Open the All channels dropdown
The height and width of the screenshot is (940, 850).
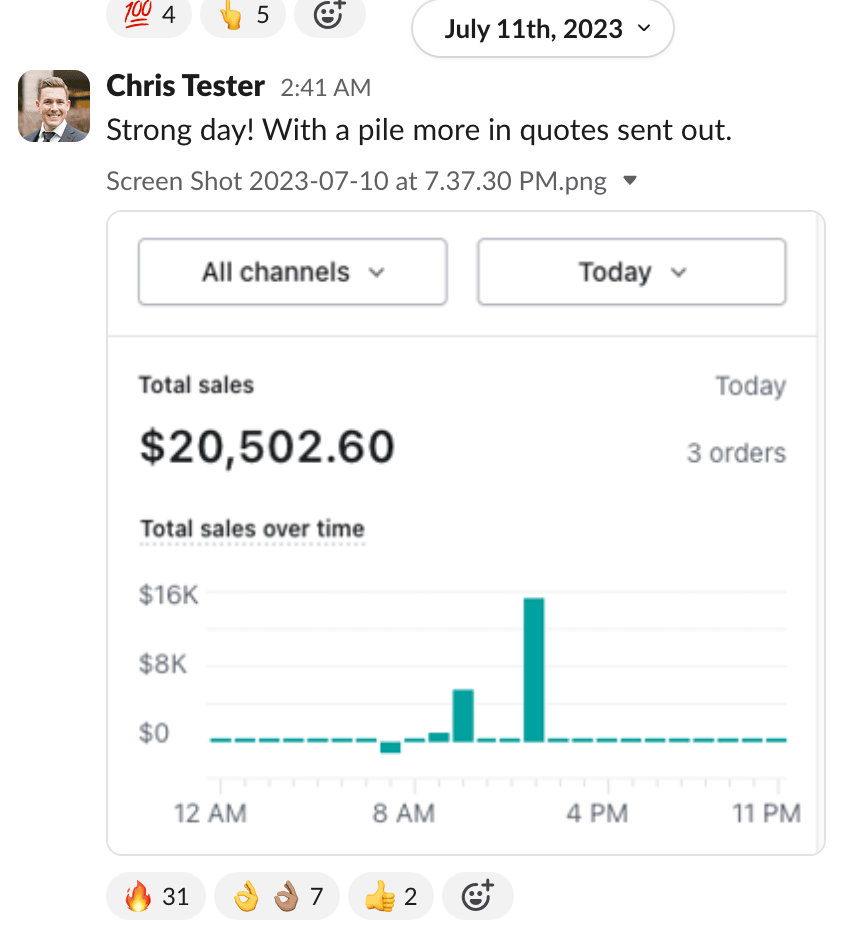(x=292, y=272)
